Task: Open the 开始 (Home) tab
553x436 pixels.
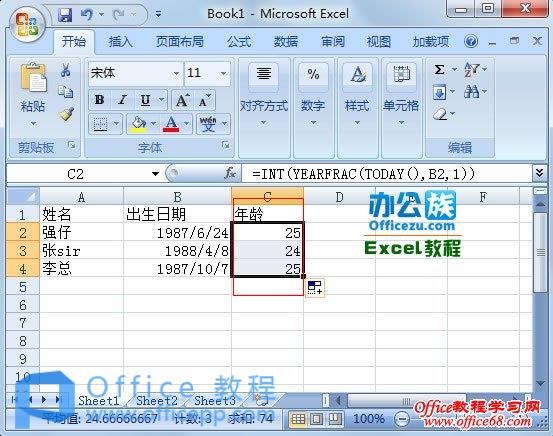Action: pyautogui.click(x=74, y=42)
